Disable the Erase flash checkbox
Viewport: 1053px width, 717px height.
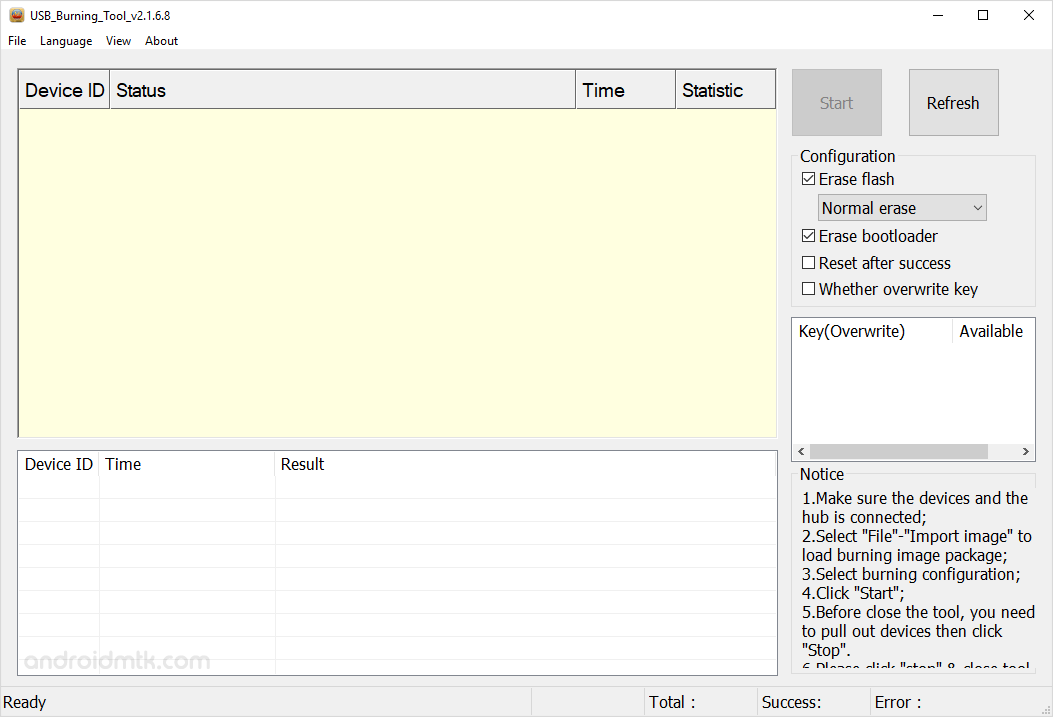(x=808, y=178)
